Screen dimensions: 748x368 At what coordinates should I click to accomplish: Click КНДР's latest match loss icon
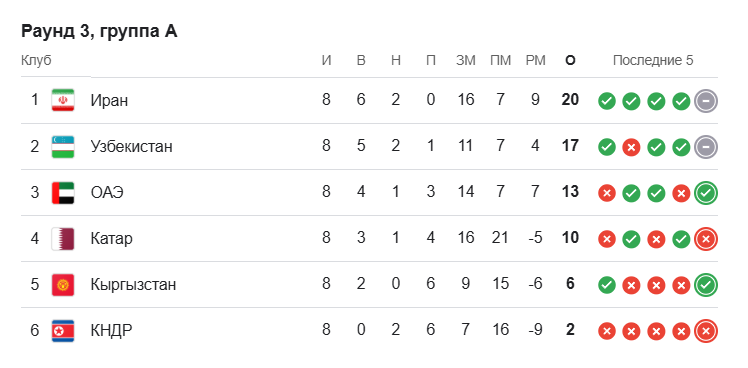pyautogui.click(x=706, y=331)
